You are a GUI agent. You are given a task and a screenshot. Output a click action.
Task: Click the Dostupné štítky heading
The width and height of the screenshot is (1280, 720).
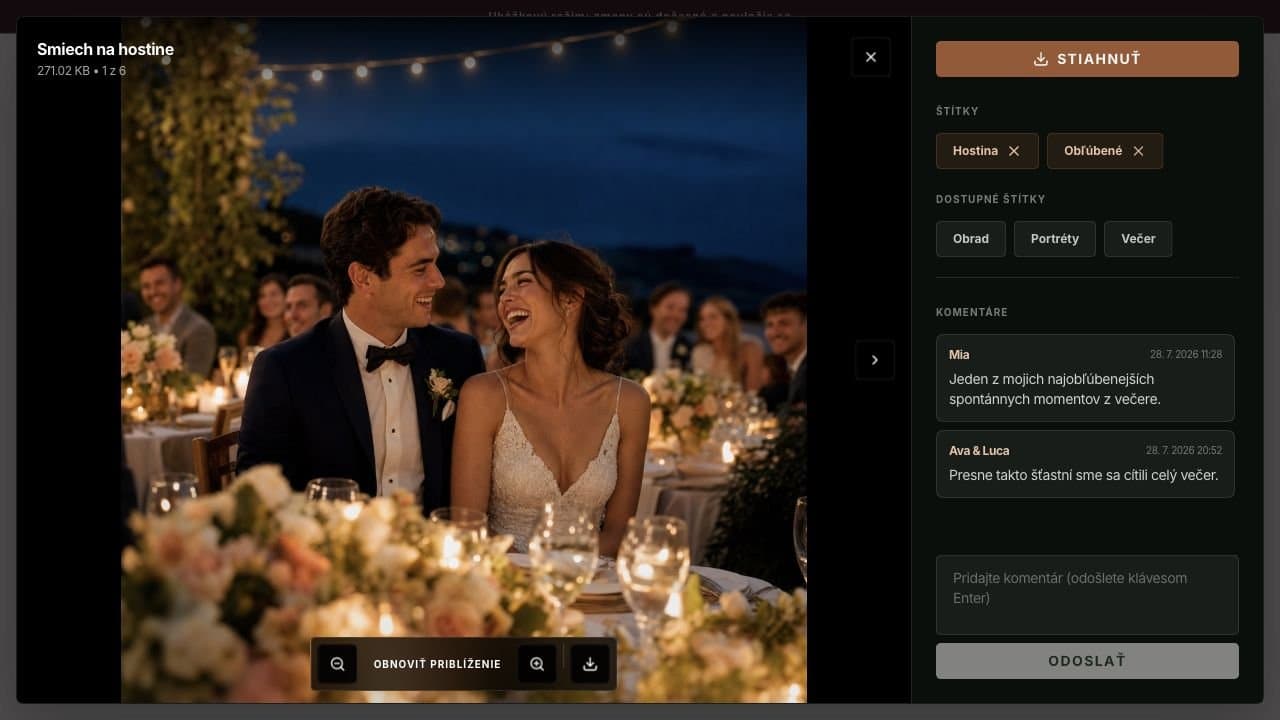(x=990, y=199)
